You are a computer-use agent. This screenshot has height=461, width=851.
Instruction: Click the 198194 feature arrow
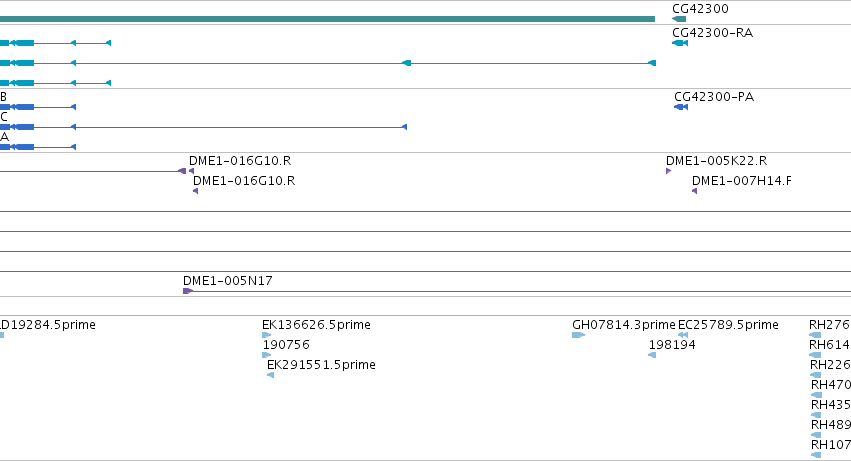(x=652, y=355)
